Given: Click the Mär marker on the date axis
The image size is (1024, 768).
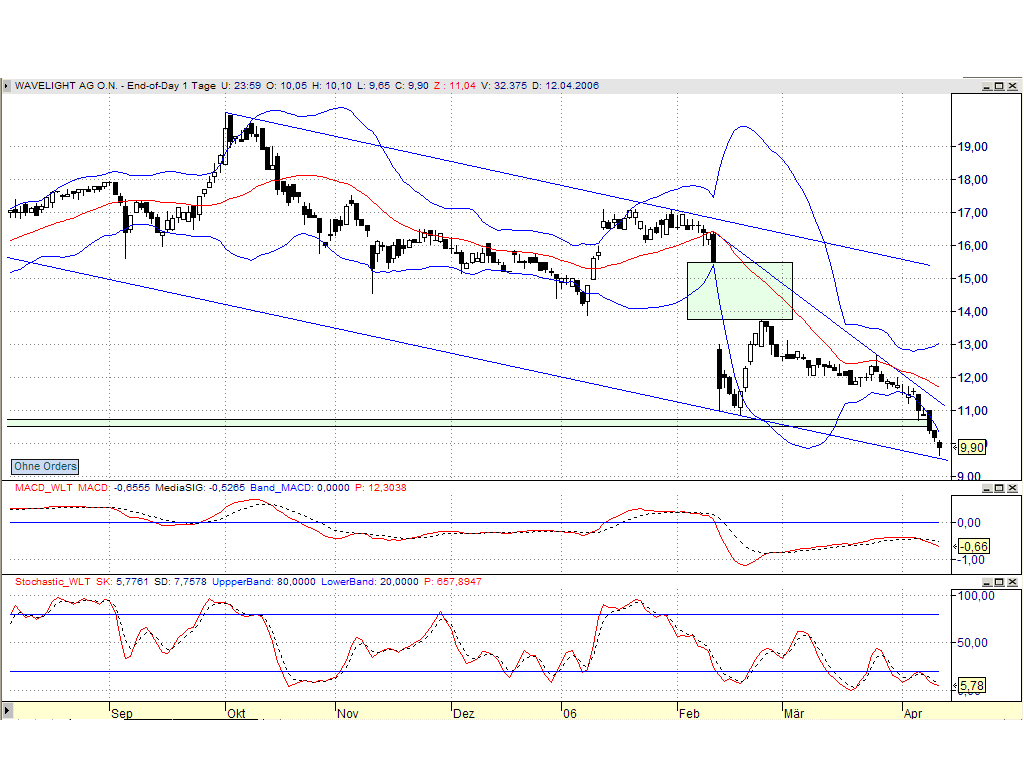Looking at the screenshot, I should click(x=793, y=713).
